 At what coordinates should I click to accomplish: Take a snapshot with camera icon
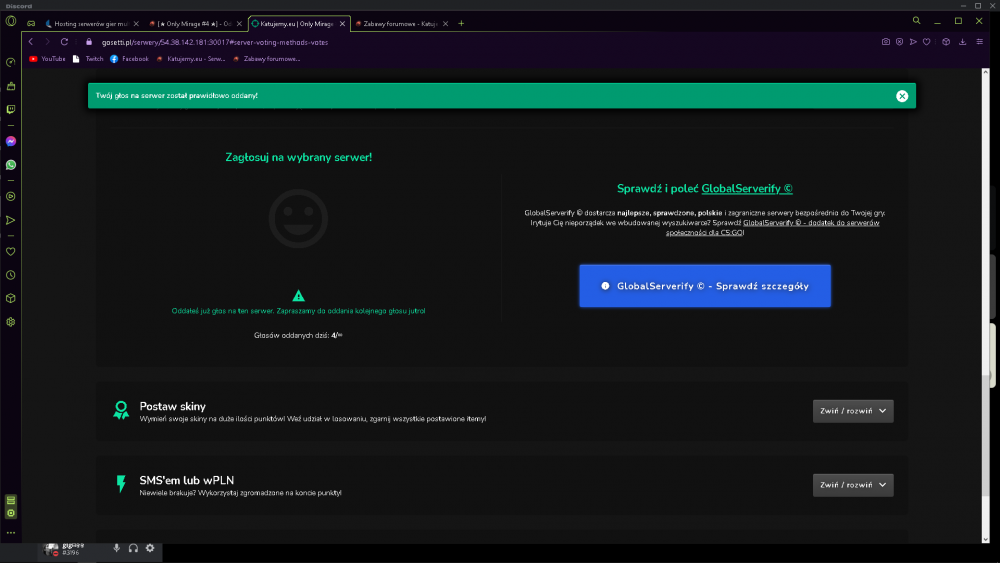[886, 42]
